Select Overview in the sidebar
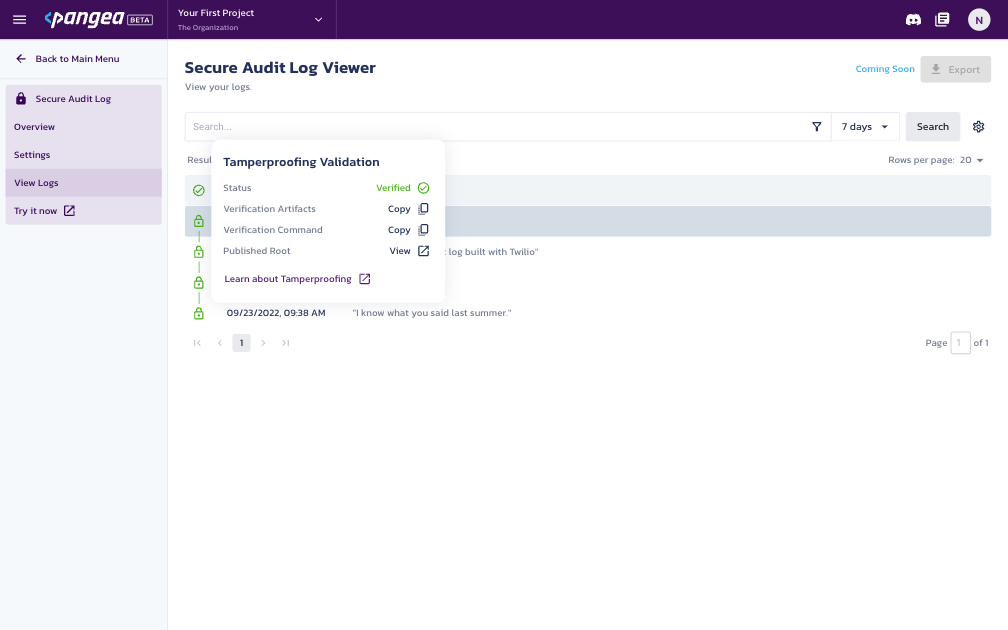1008x630 pixels. (x=35, y=127)
